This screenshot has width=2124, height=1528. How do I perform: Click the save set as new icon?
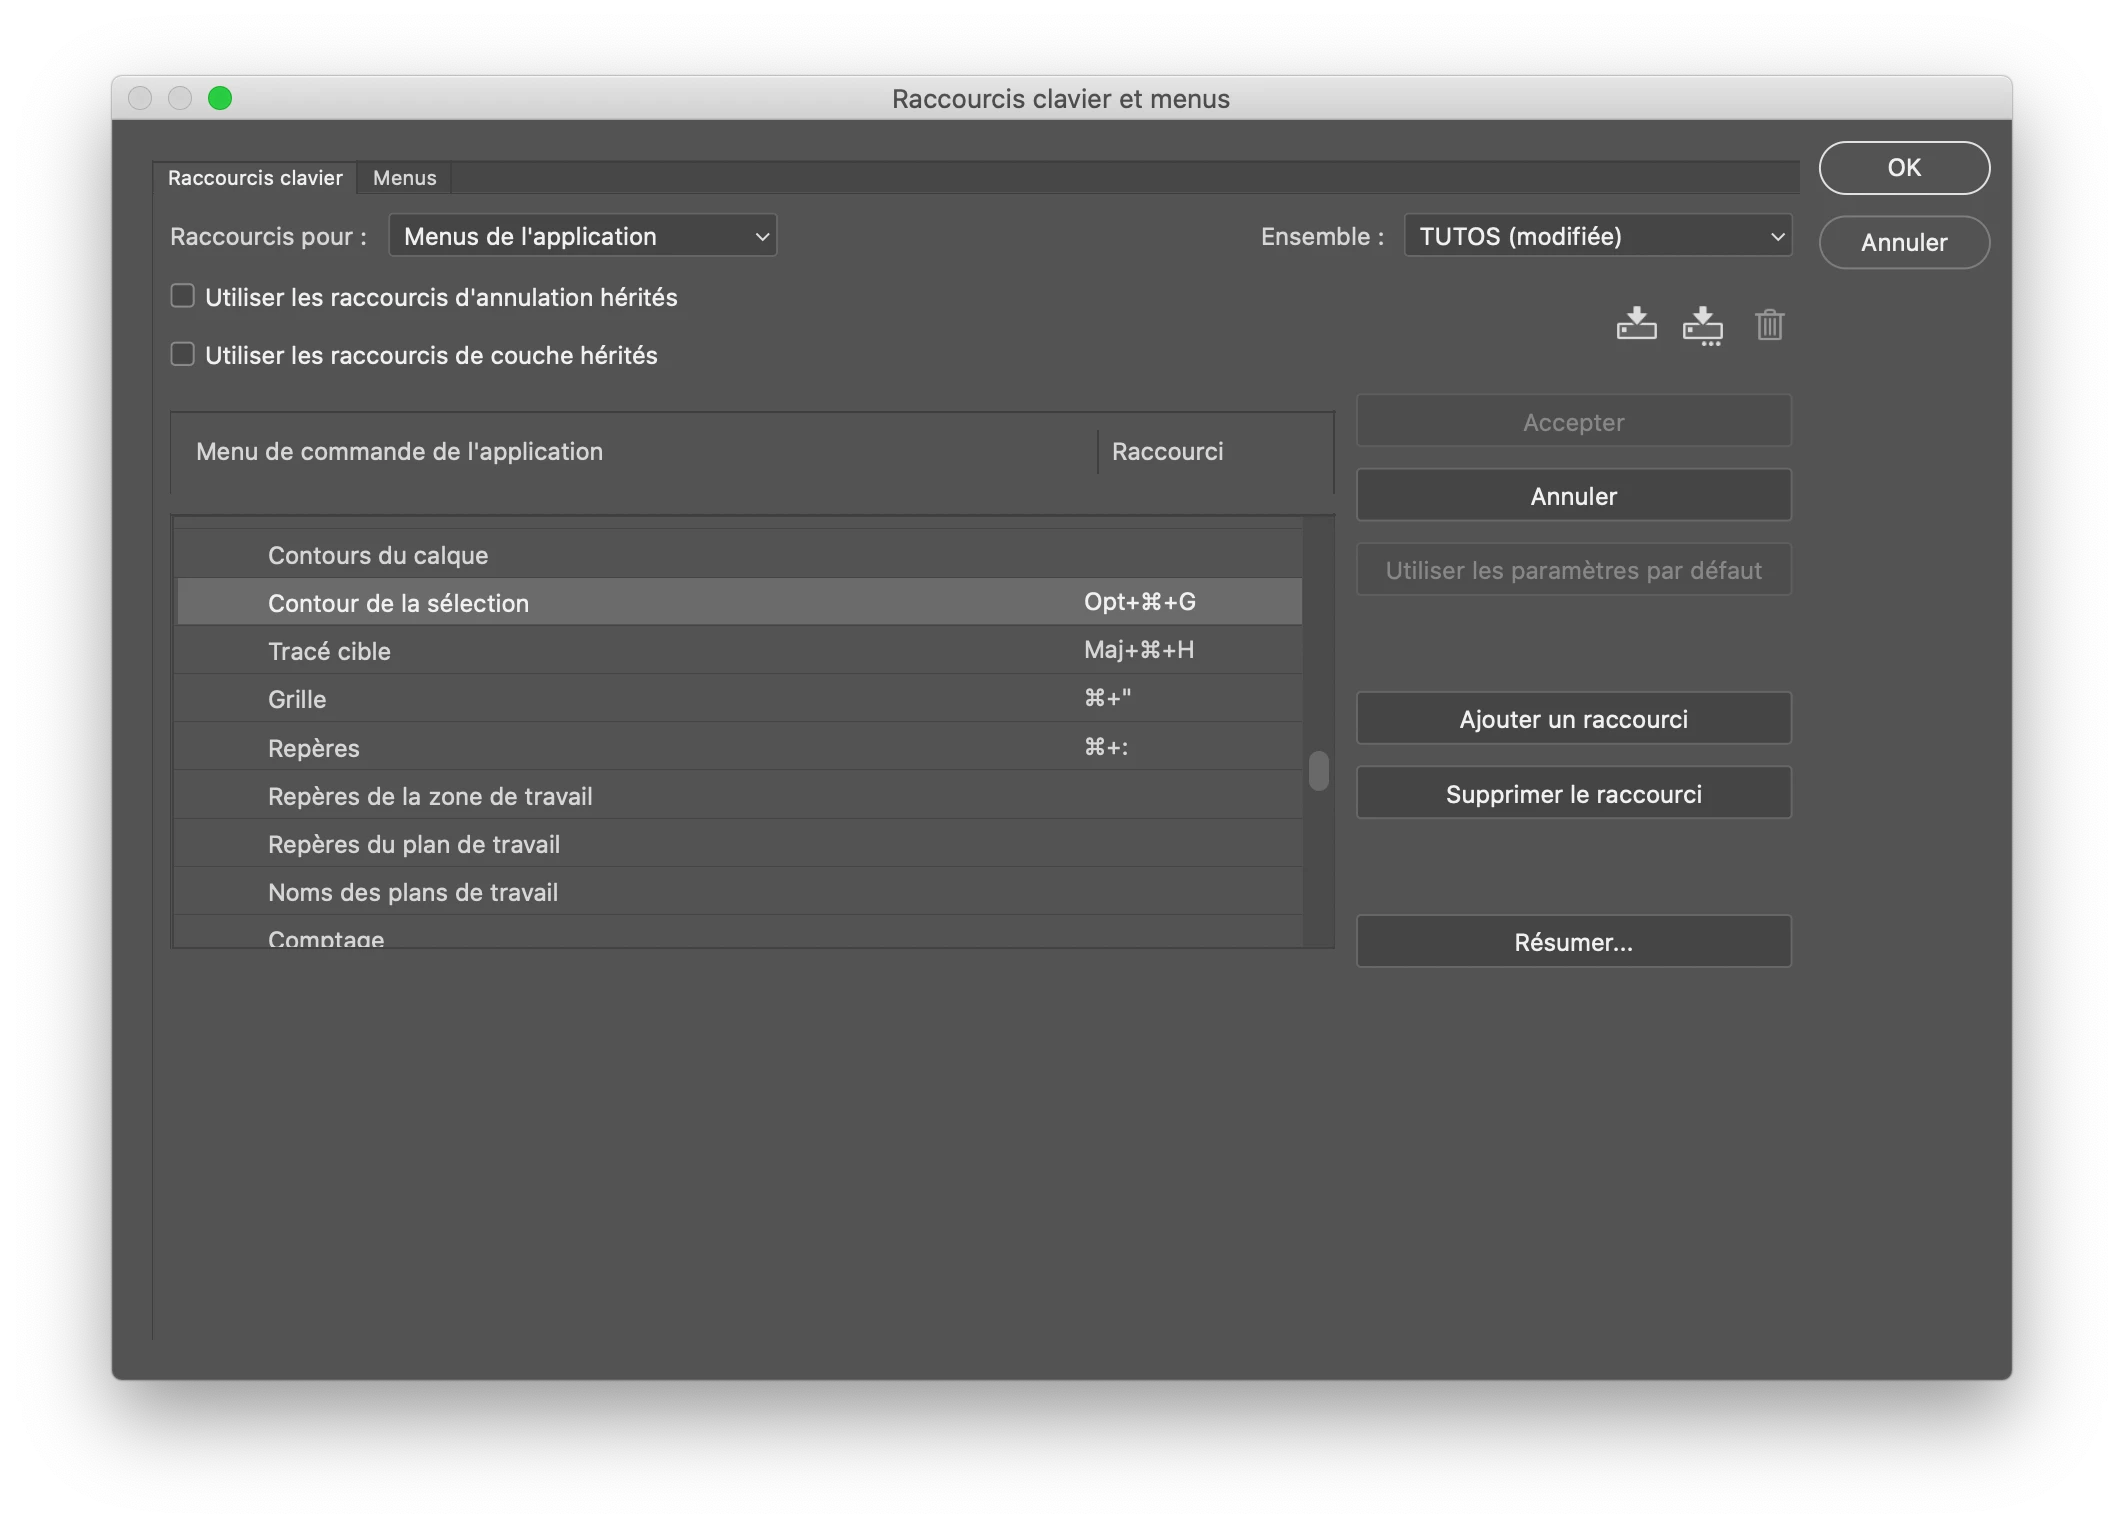coord(1702,325)
